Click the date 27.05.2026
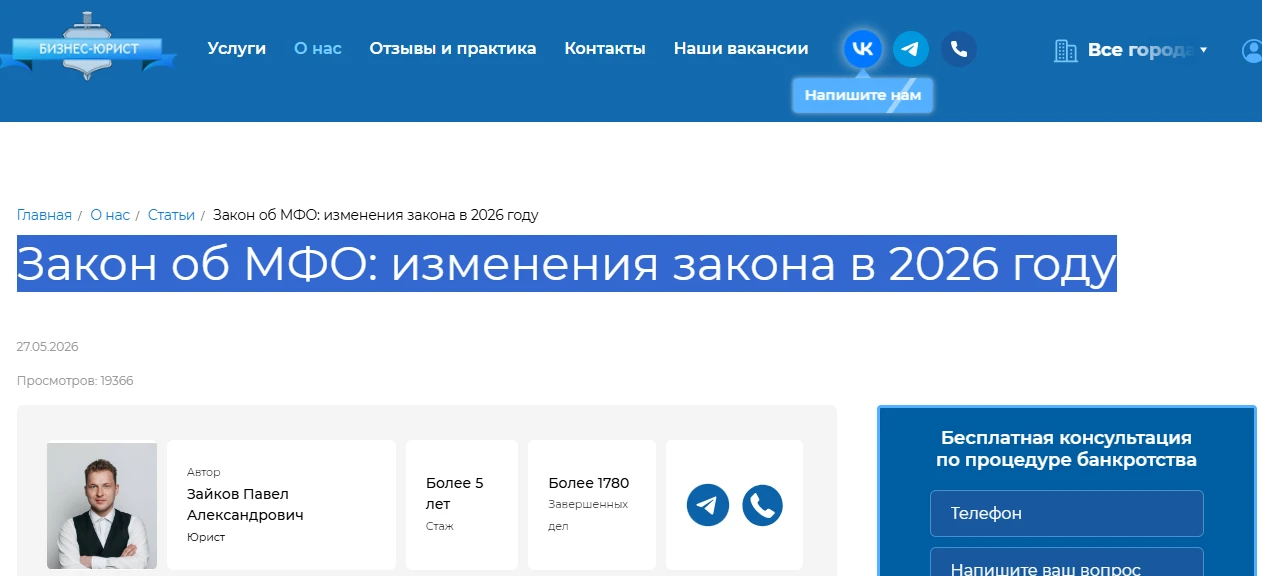Image resolution: width=1262 pixels, height=576 pixels. pos(48,347)
